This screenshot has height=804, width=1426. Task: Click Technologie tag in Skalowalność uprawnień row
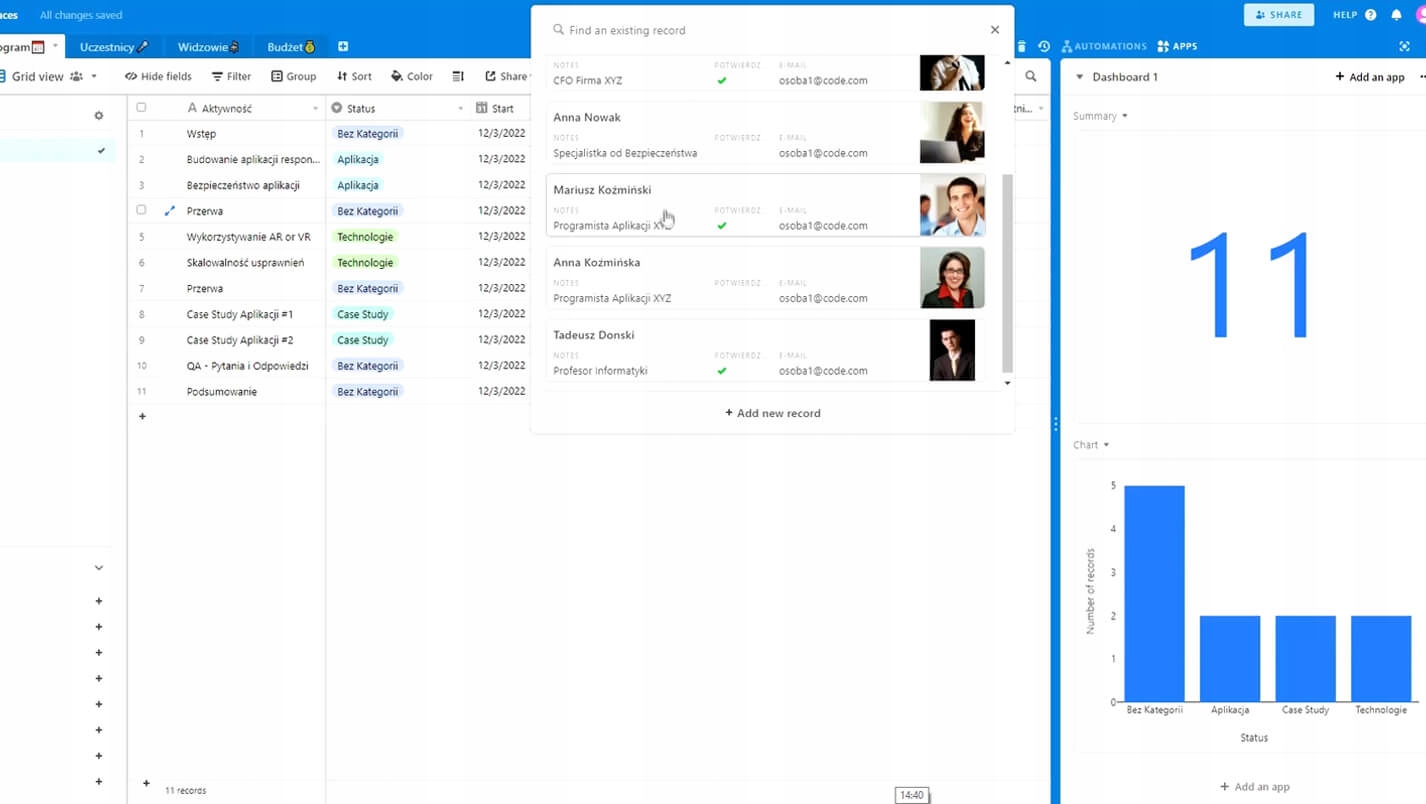click(x=365, y=263)
